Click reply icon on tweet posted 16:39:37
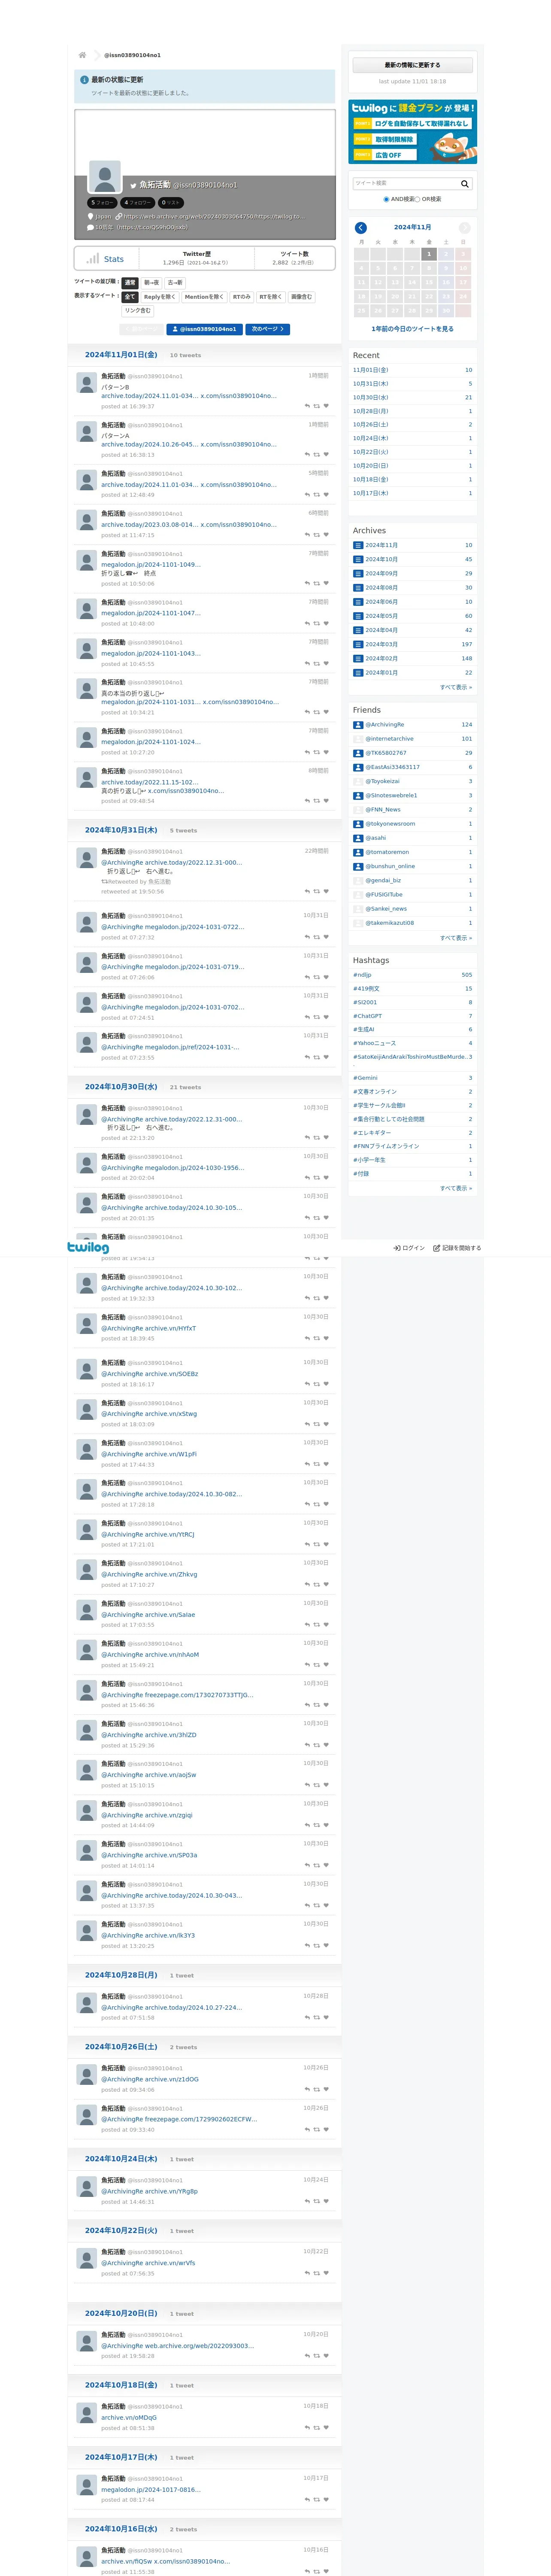The width and height of the screenshot is (551, 2576). click(x=307, y=406)
